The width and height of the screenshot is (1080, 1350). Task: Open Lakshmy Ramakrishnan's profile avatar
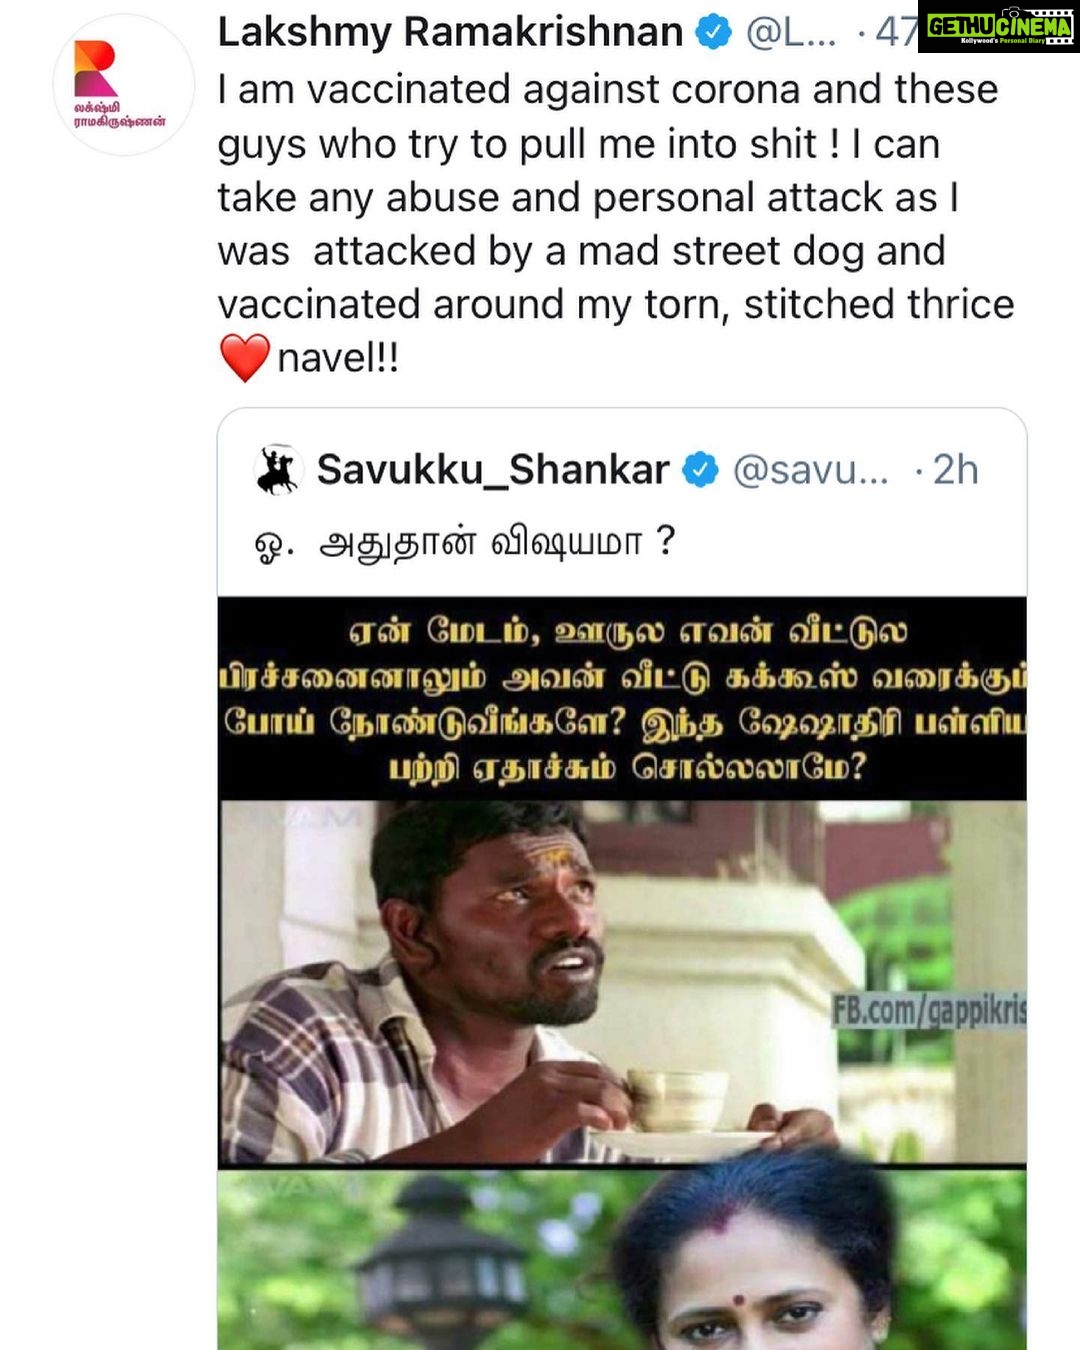[x=123, y=84]
